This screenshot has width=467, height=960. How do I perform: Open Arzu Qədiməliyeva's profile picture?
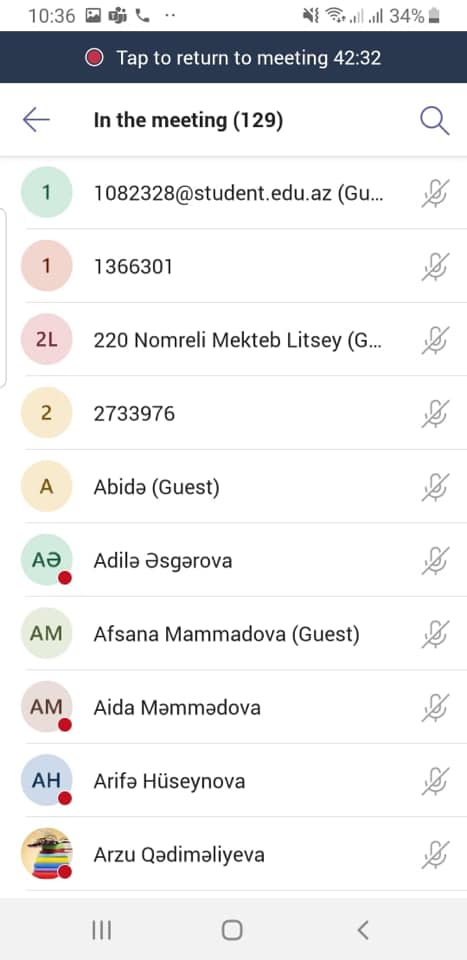coord(47,853)
